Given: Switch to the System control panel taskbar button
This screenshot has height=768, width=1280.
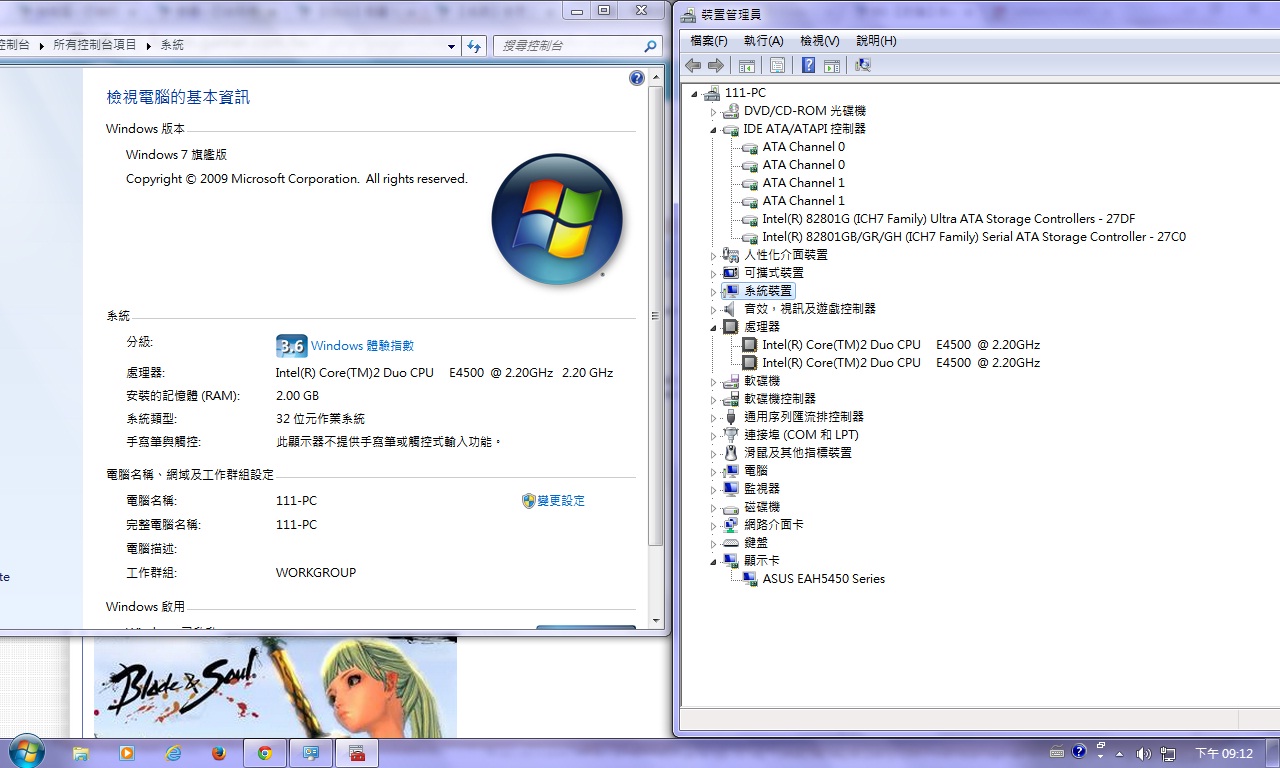Looking at the screenshot, I should pos(311,753).
